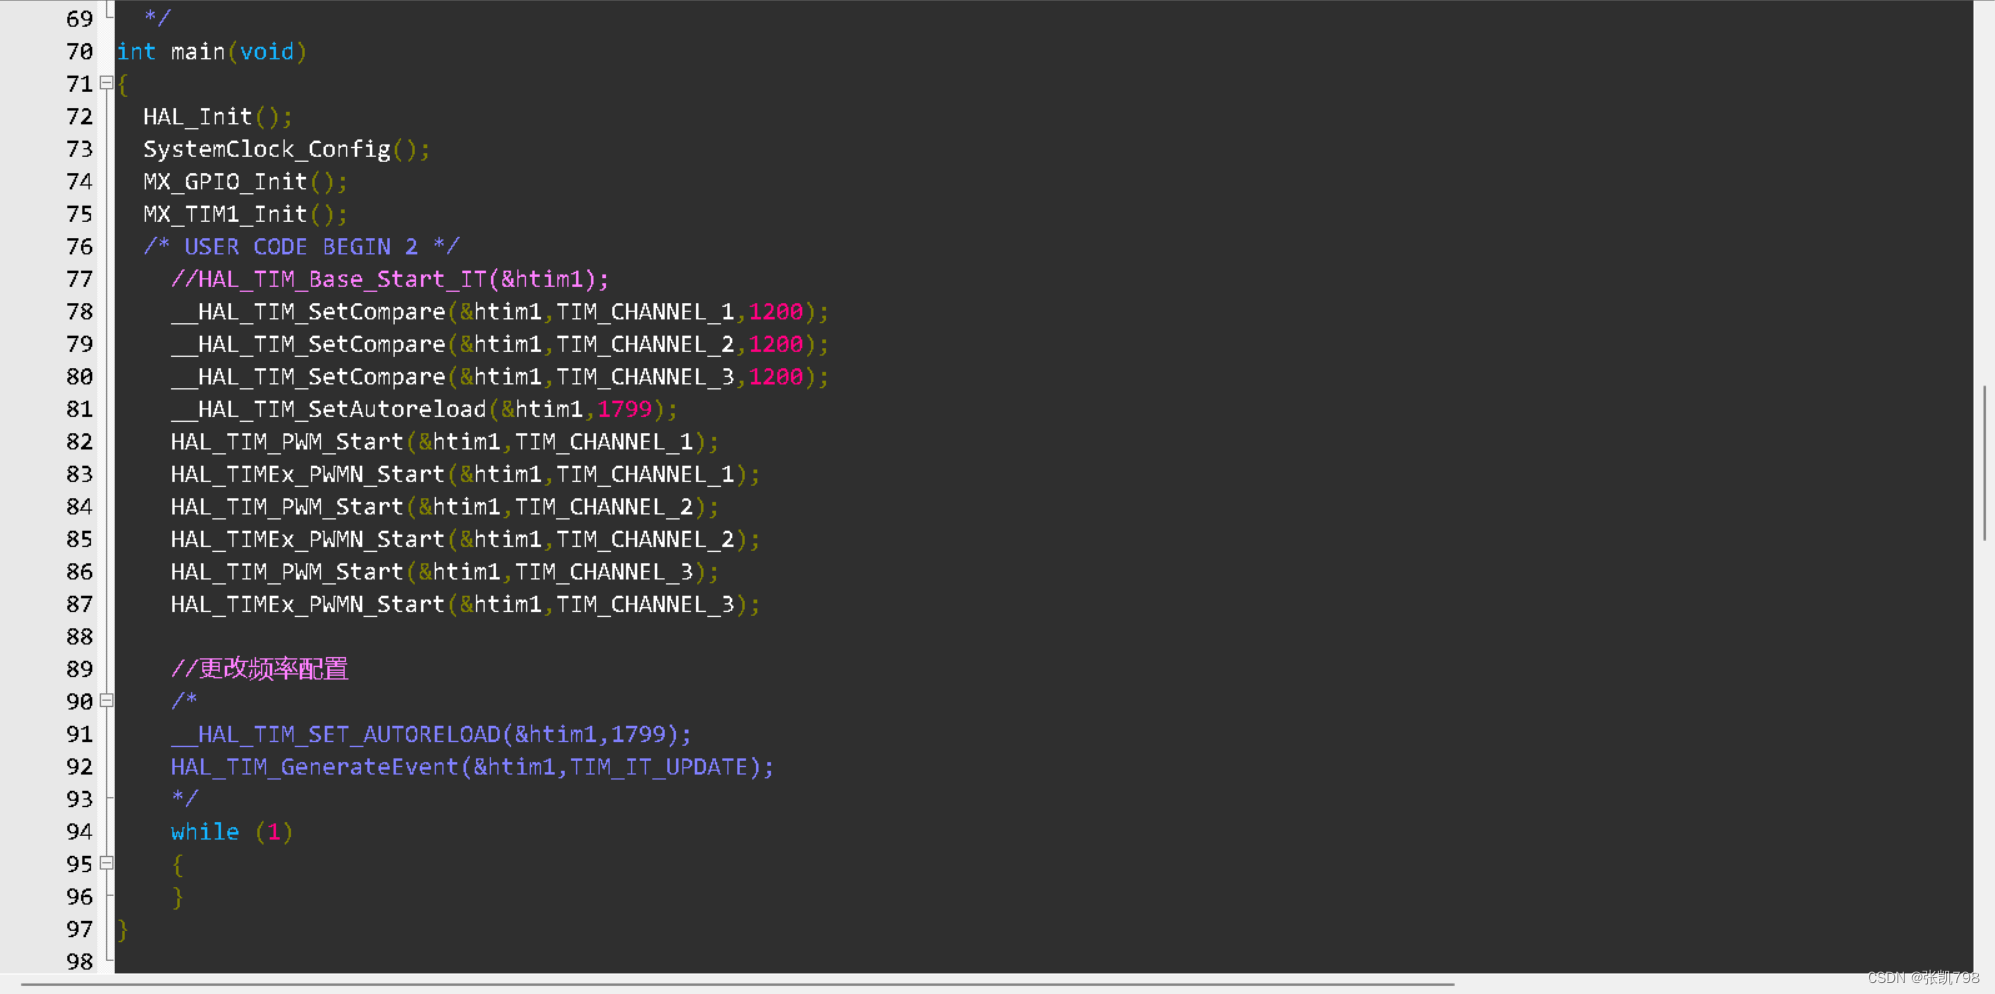Viewport: 1995px width, 994px height.
Task: Click 'HAL_TIM_GenerateEvent' on line 92
Action: click(314, 767)
